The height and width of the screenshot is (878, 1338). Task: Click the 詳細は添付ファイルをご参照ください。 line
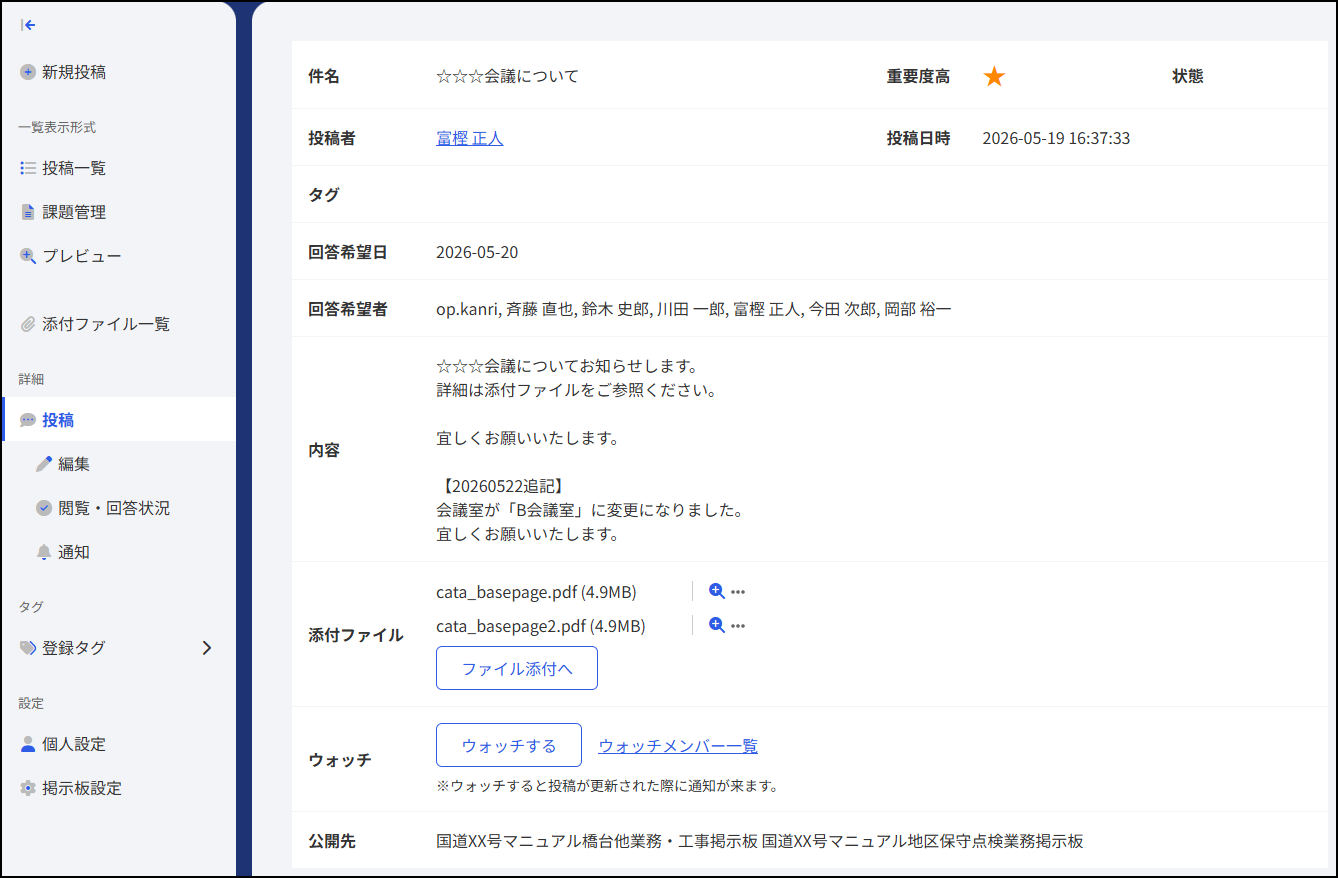[577, 390]
